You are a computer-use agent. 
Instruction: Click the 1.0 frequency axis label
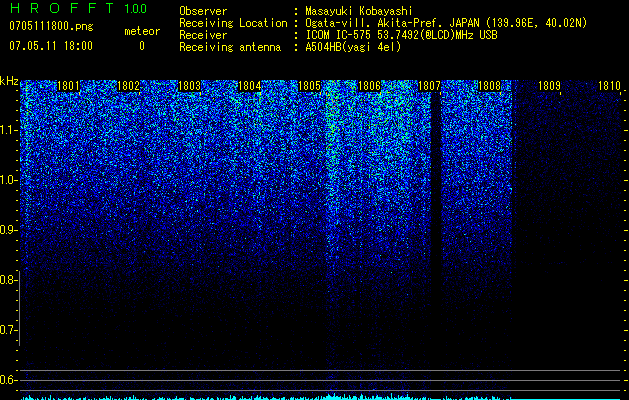9,180
